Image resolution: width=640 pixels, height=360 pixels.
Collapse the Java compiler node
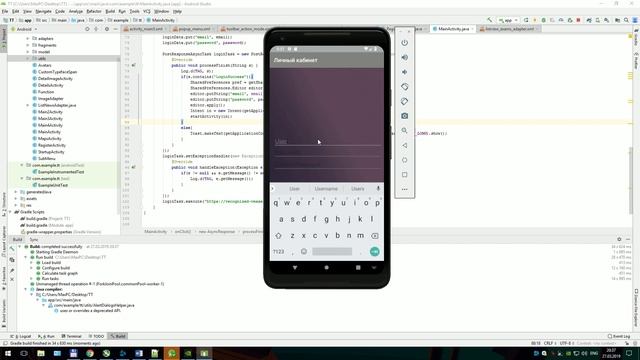coord(26,289)
